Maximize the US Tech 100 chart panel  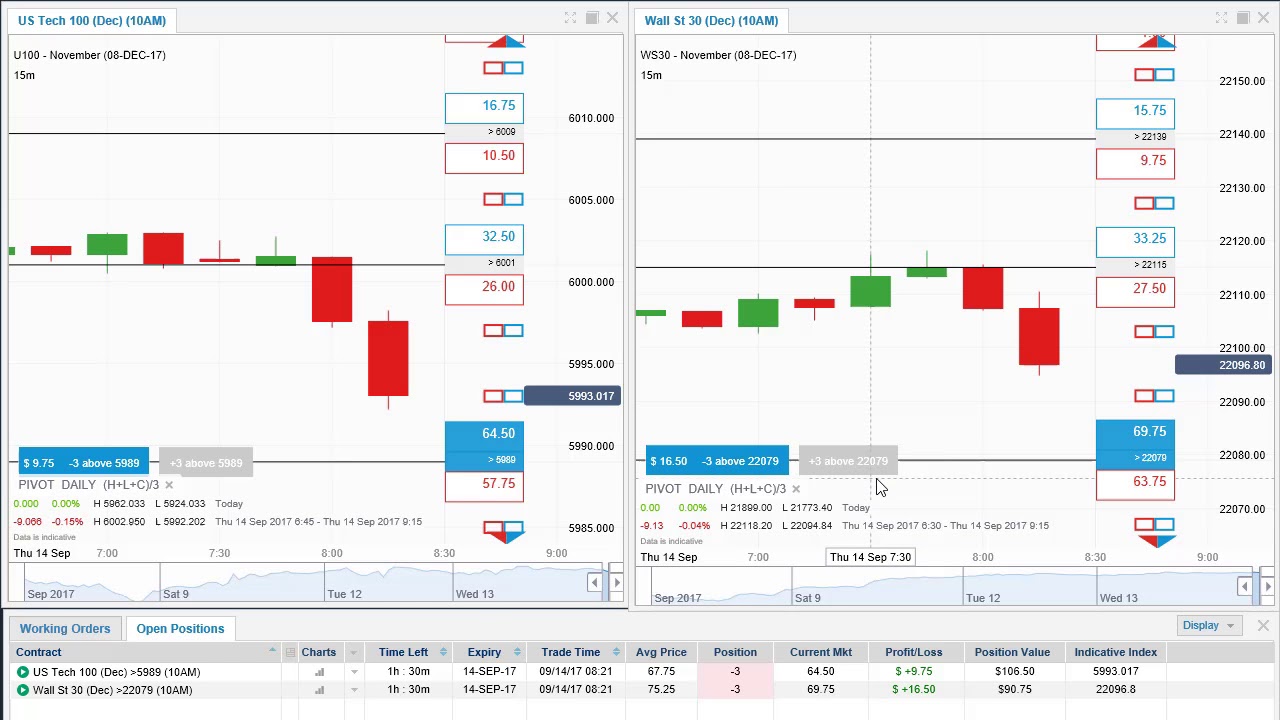592,18
